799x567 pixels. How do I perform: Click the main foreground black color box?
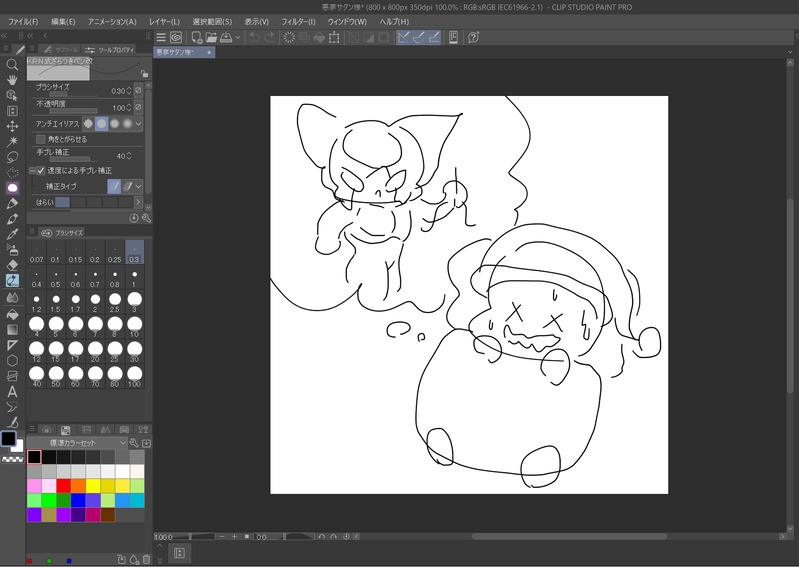coord(9,439)
